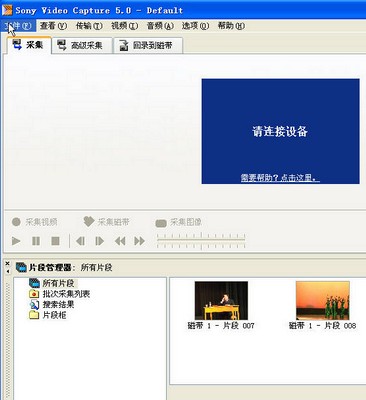Open the 视频(I) menu
366x400 pixels.
pos(124,26)
